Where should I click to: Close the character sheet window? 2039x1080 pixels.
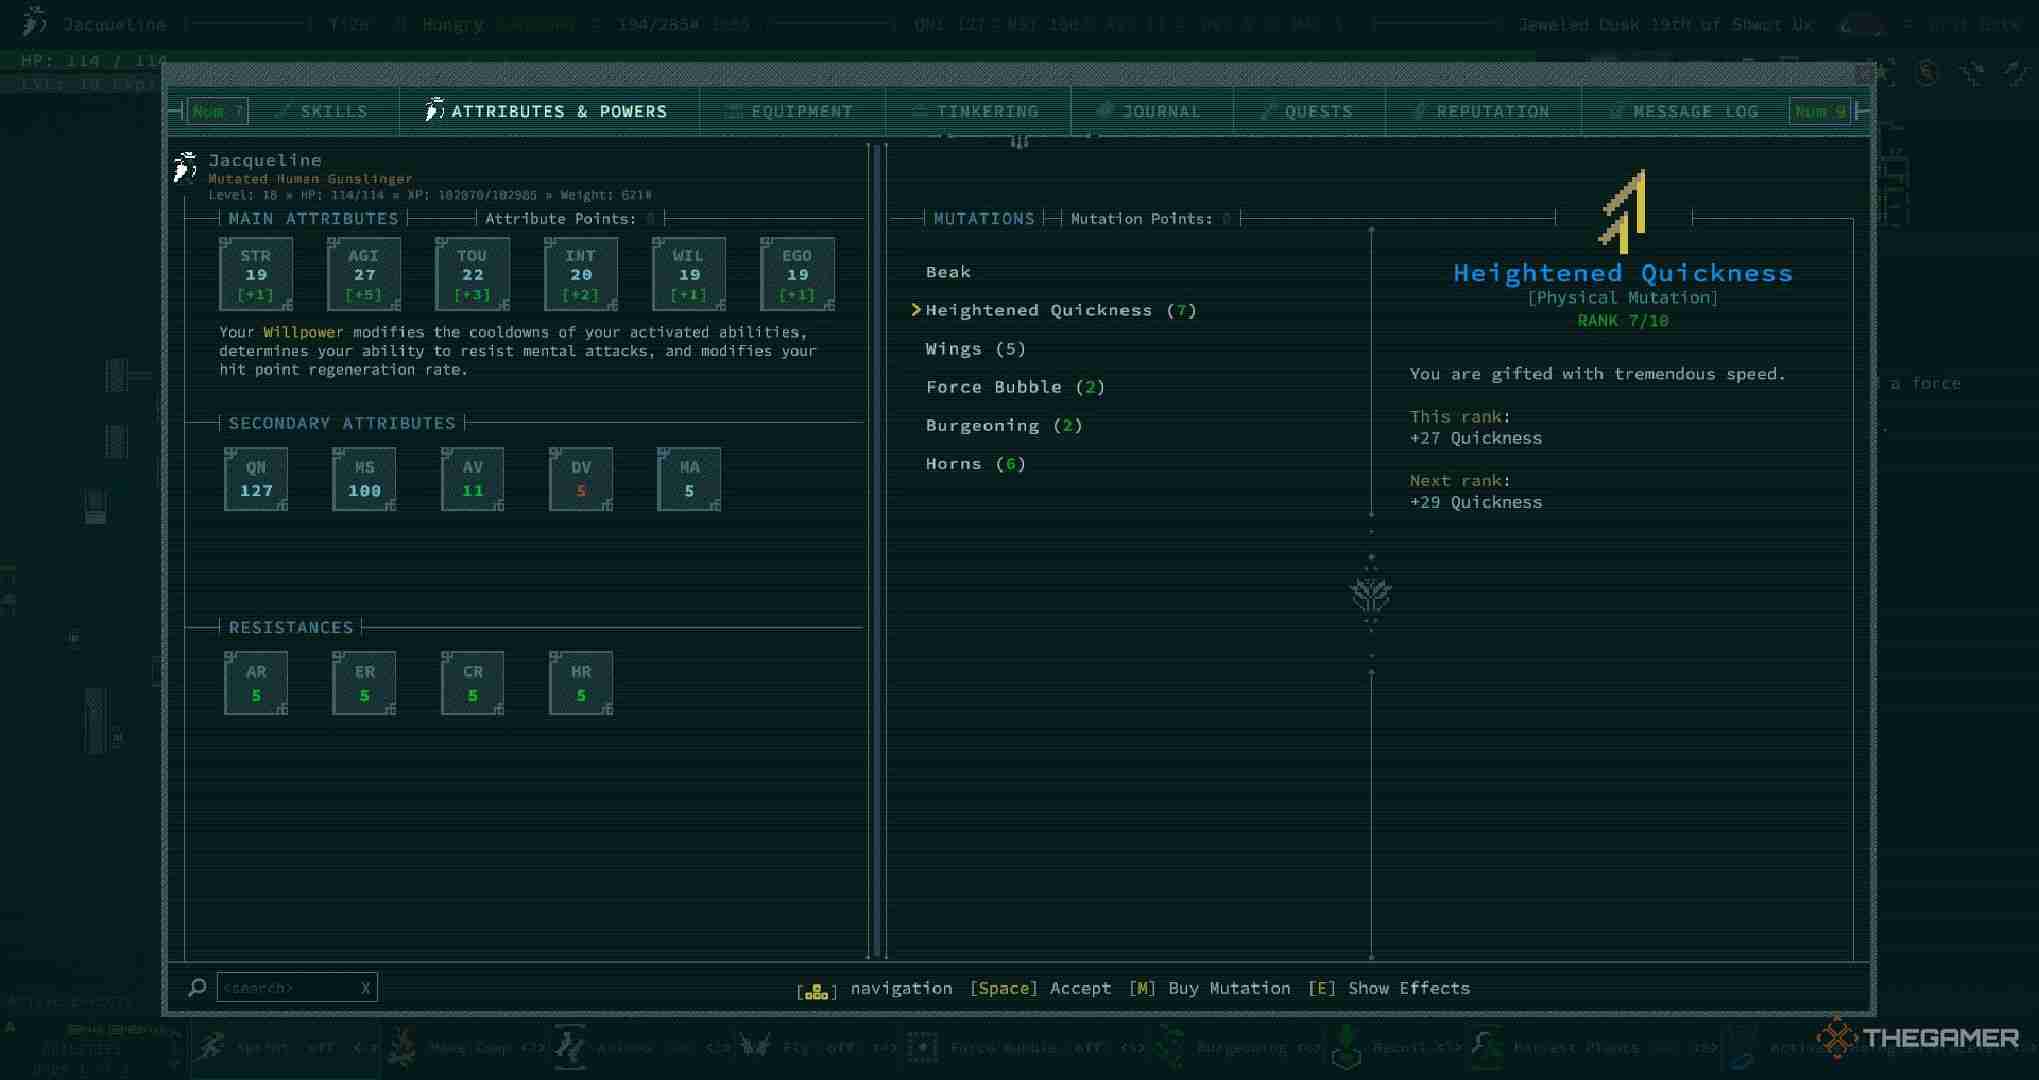pos(1862,73)
